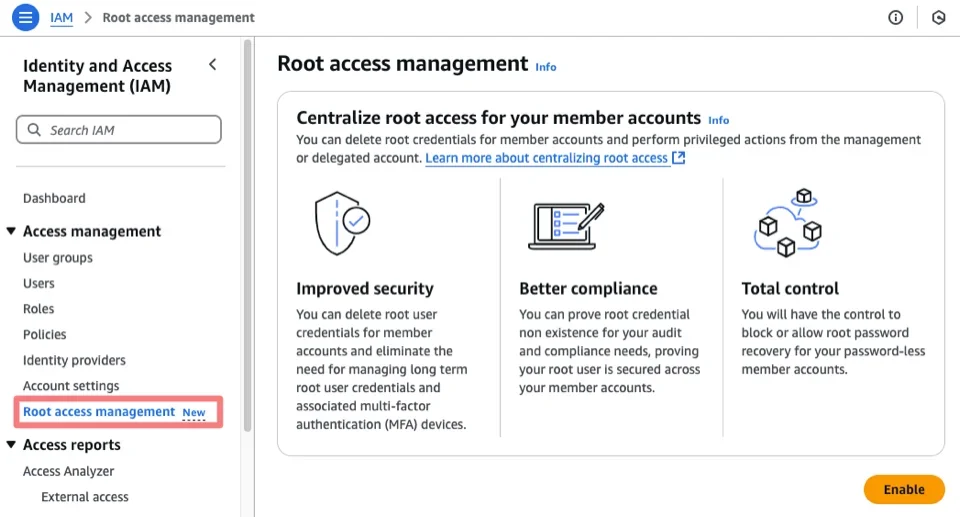960x517 pixels.
Task: Collapse the IAM sidebar with the chevron
Action: [212, 65]
